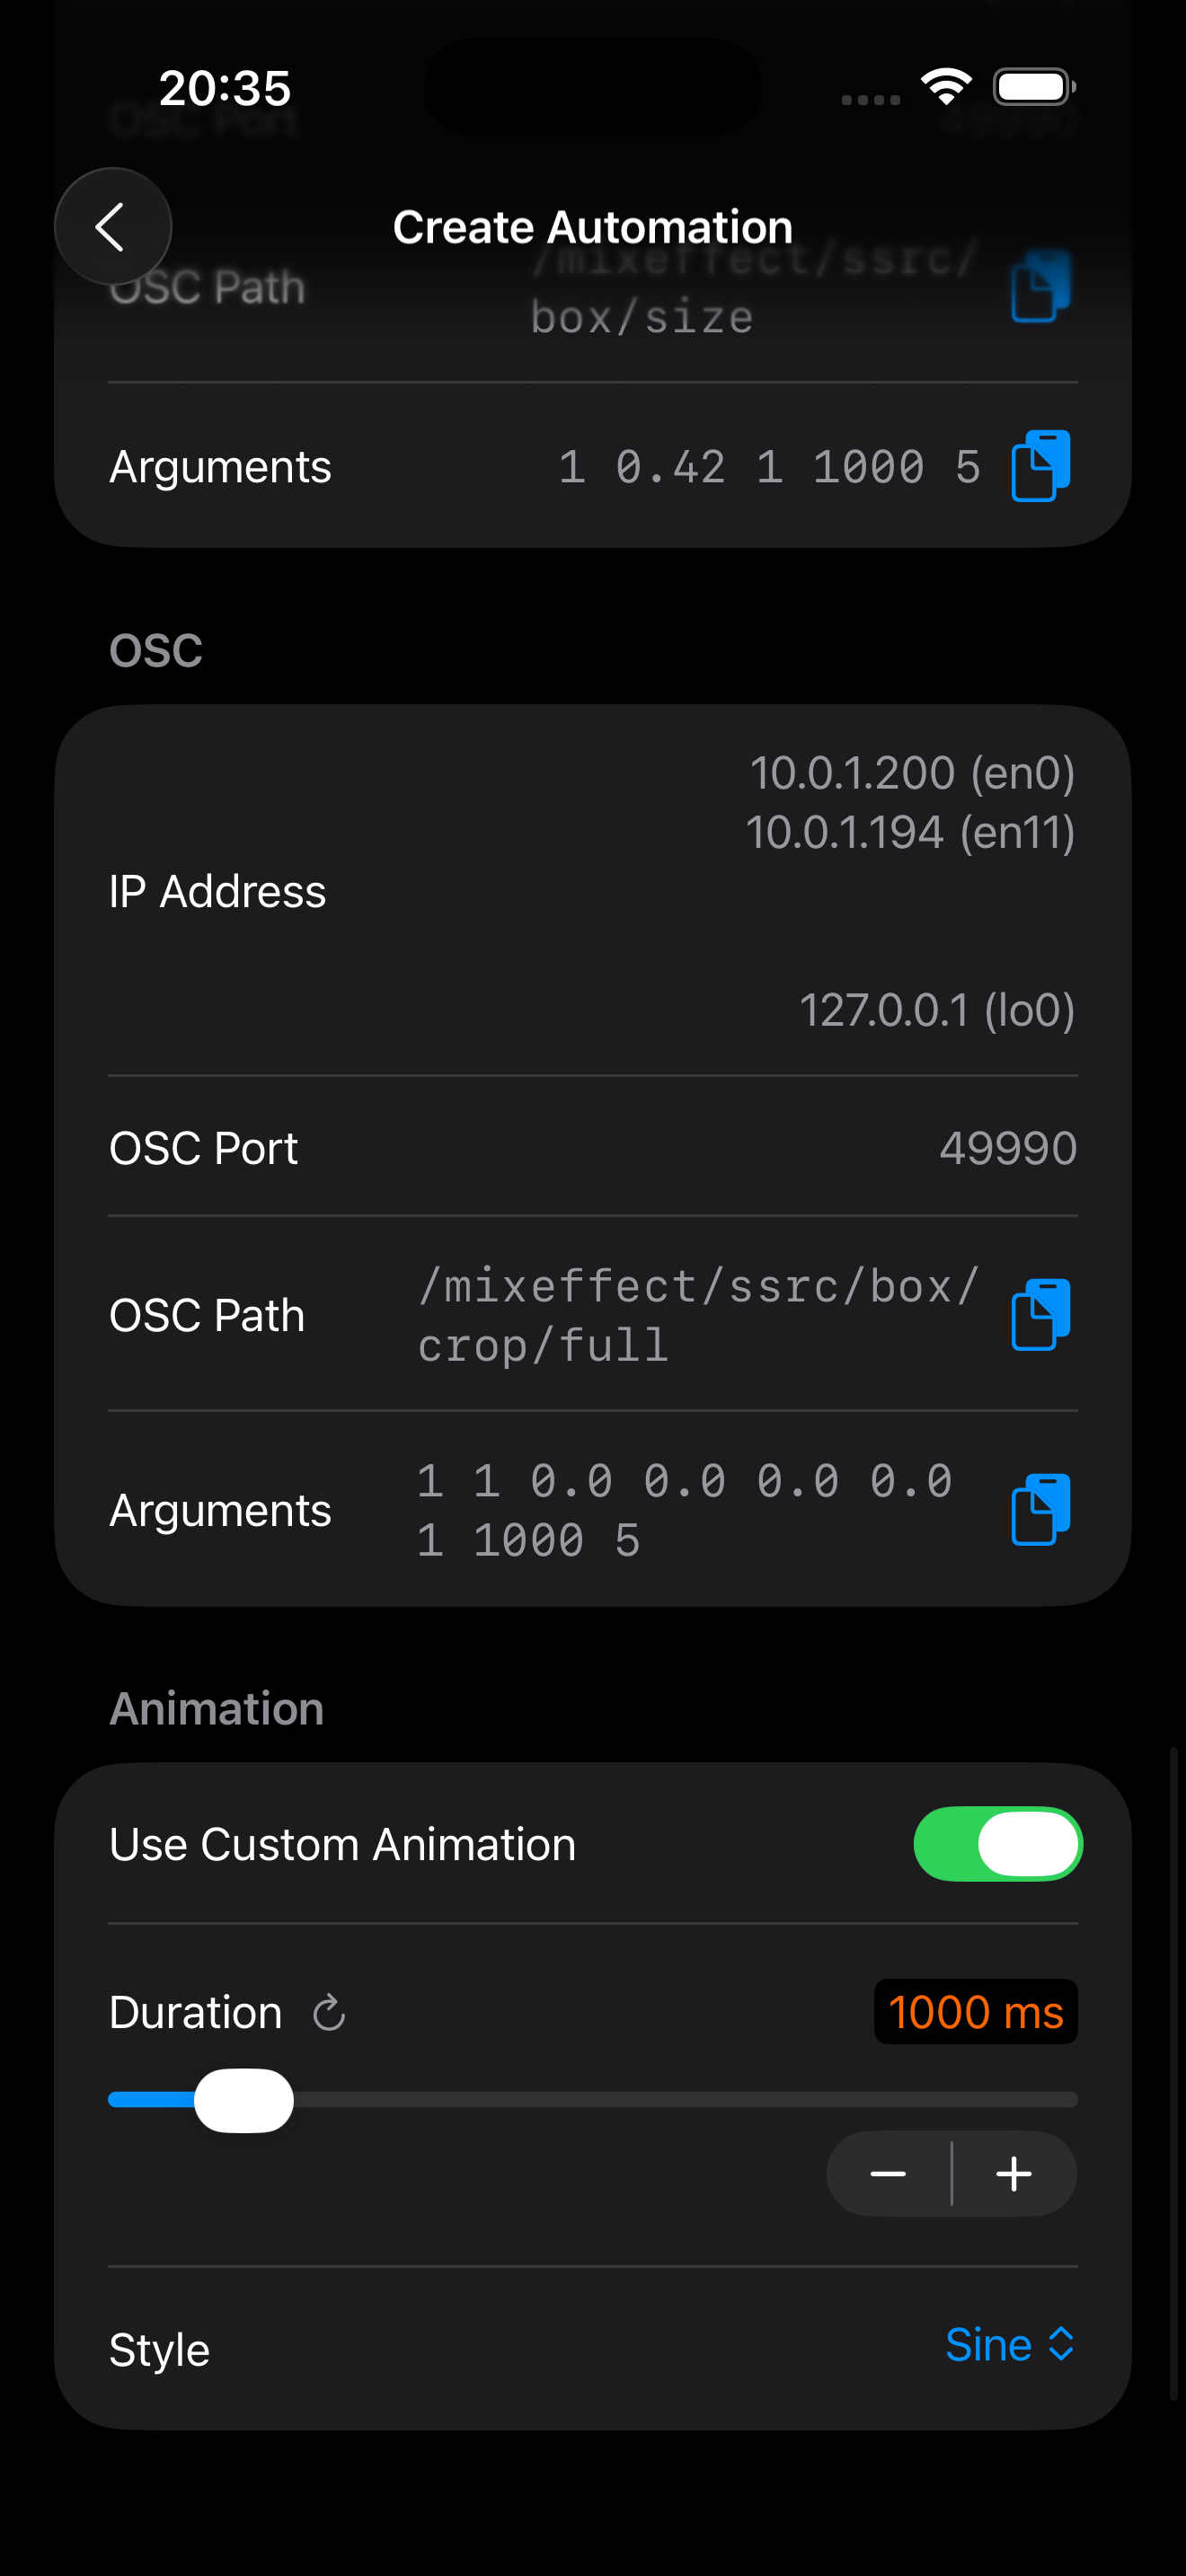The height and width of the screenshot is (2576, 1186).
Task: Tap the OSC Port value 49990
Action: point(1007,1148)
